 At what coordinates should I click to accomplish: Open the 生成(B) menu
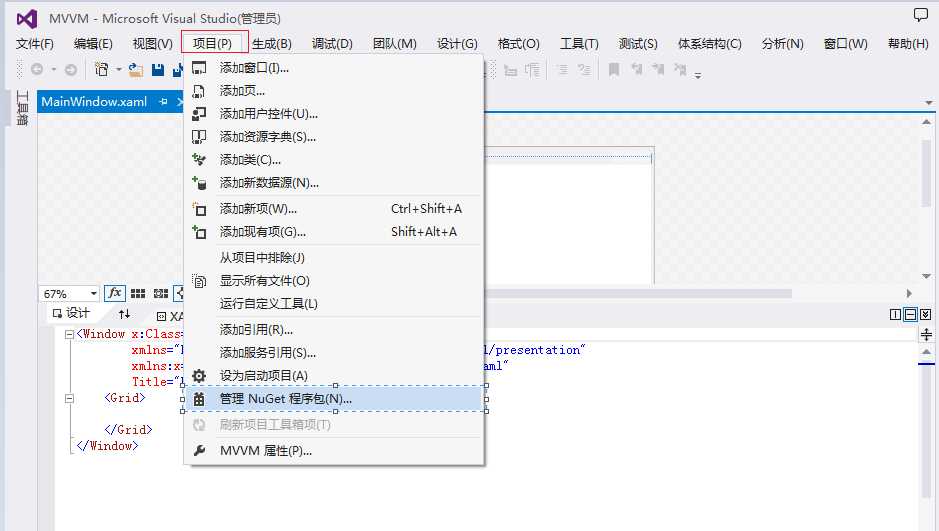coord(272,44)
